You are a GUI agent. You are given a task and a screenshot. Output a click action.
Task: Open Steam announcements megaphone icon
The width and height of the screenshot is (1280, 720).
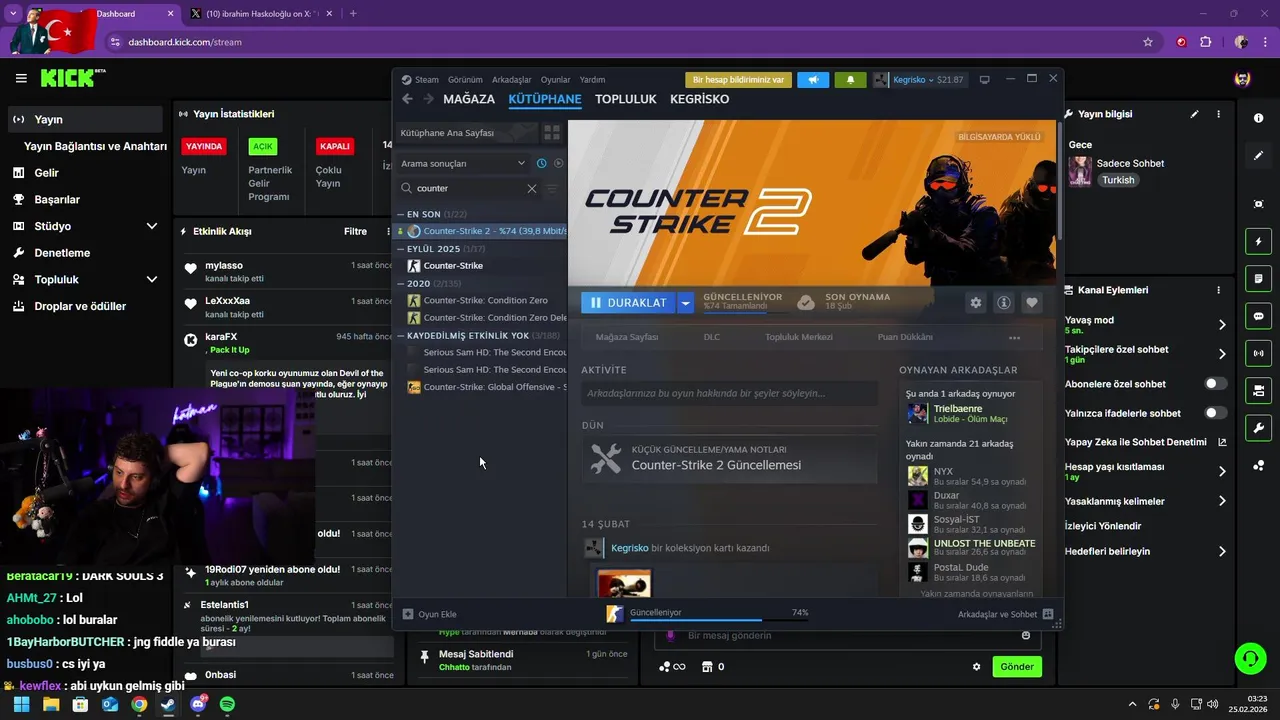click(x=813, y=80)
